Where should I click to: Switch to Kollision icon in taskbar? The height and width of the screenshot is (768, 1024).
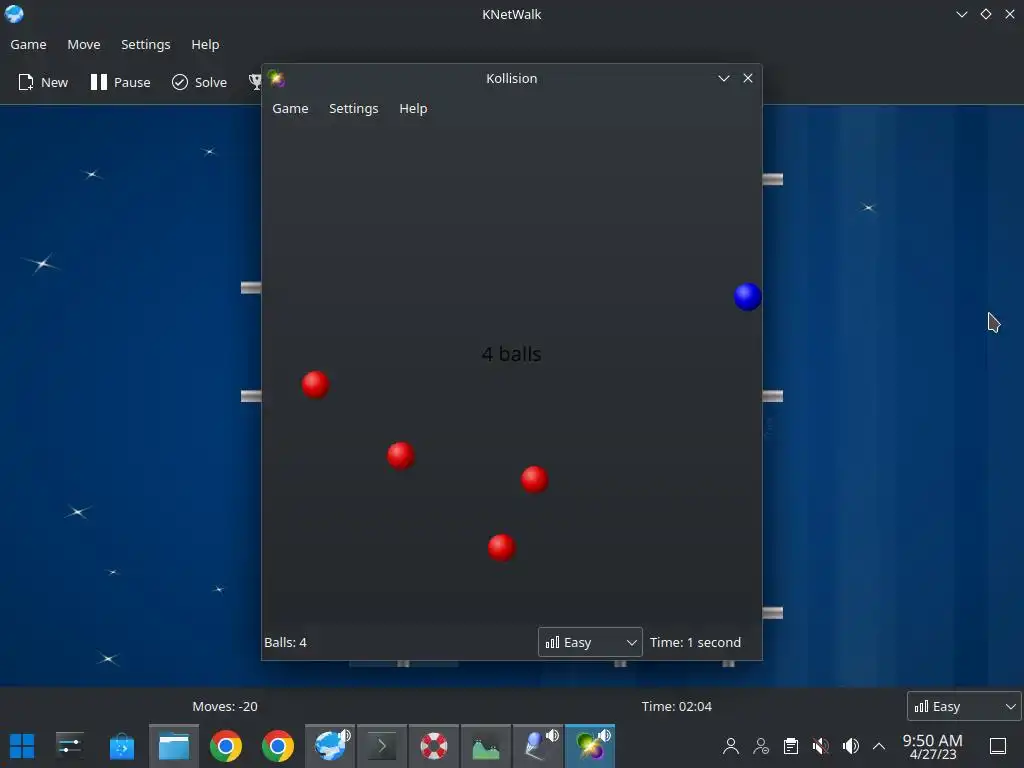(x=590, y=746)
